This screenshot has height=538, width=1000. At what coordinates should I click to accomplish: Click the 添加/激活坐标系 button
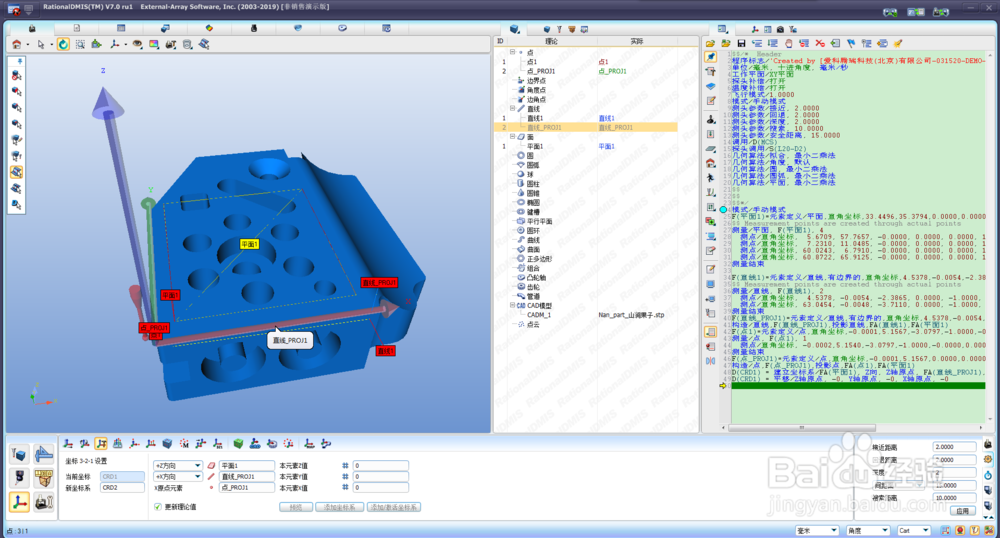(394, 507)
